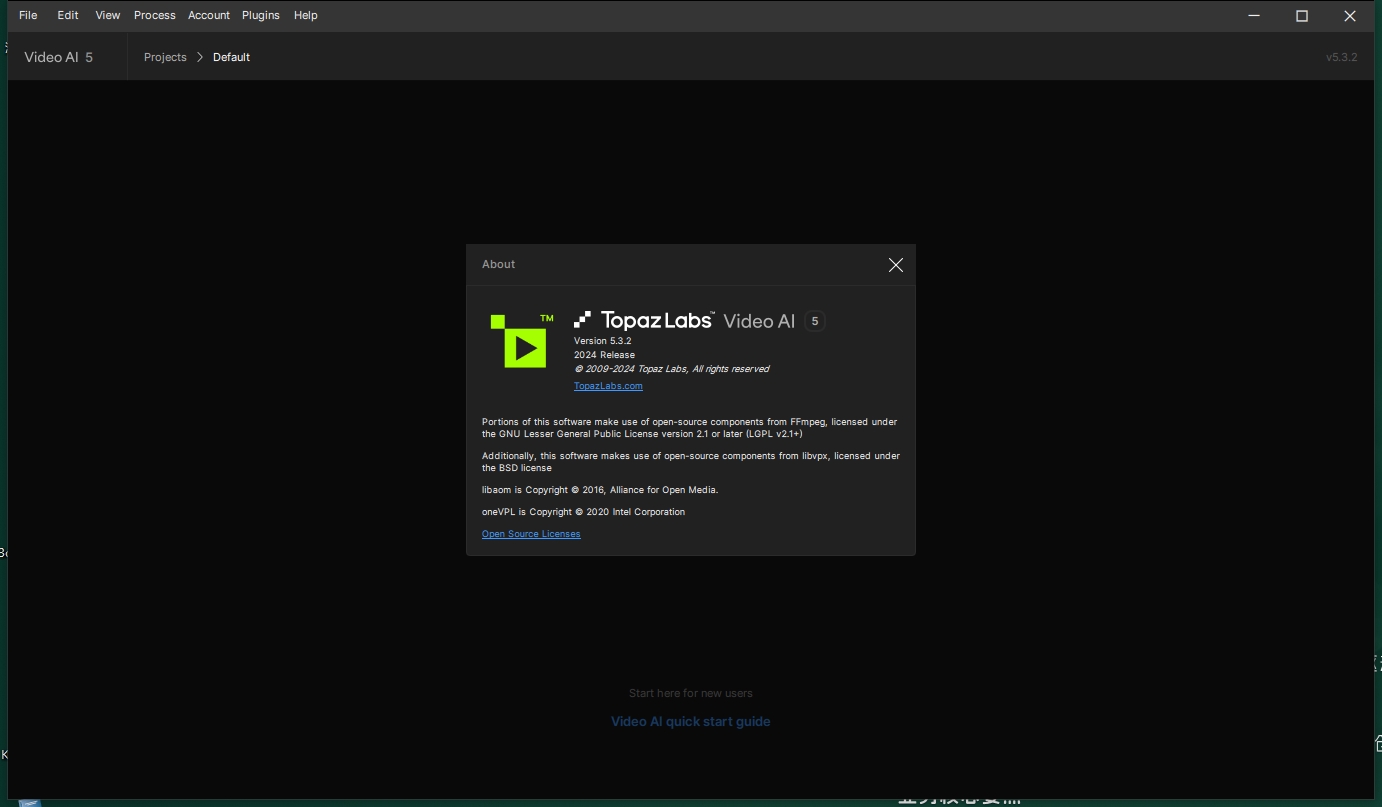Click the 2024 Release text
The image size is (1382, 807).
604,355
